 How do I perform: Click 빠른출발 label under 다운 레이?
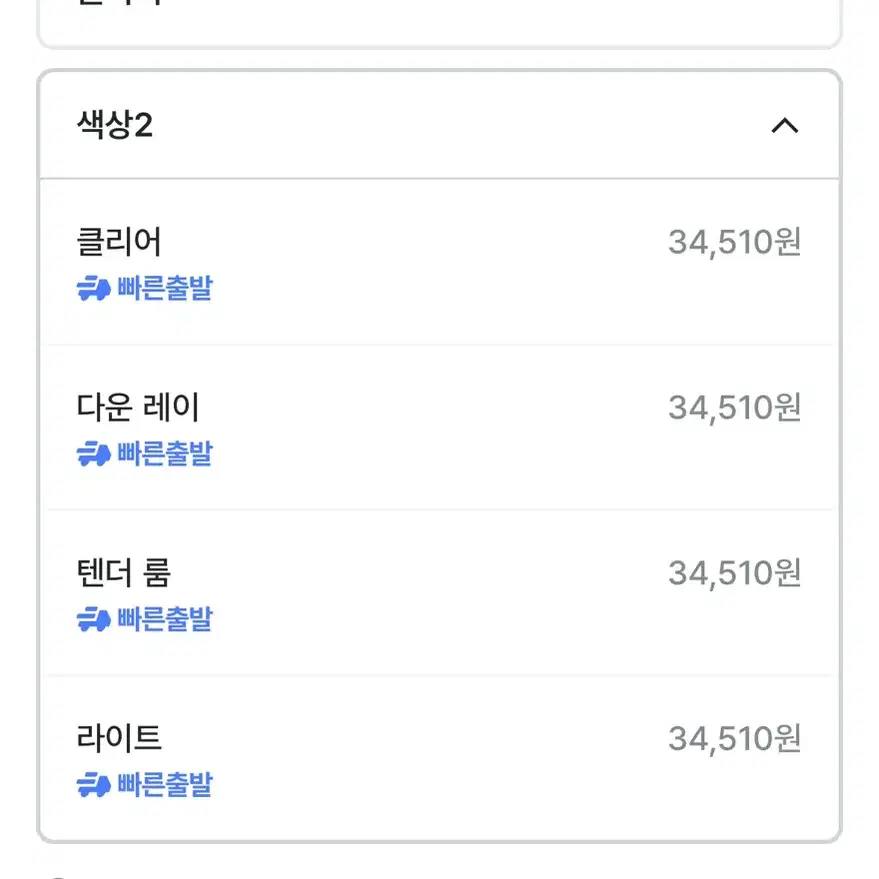pos(165,454)
